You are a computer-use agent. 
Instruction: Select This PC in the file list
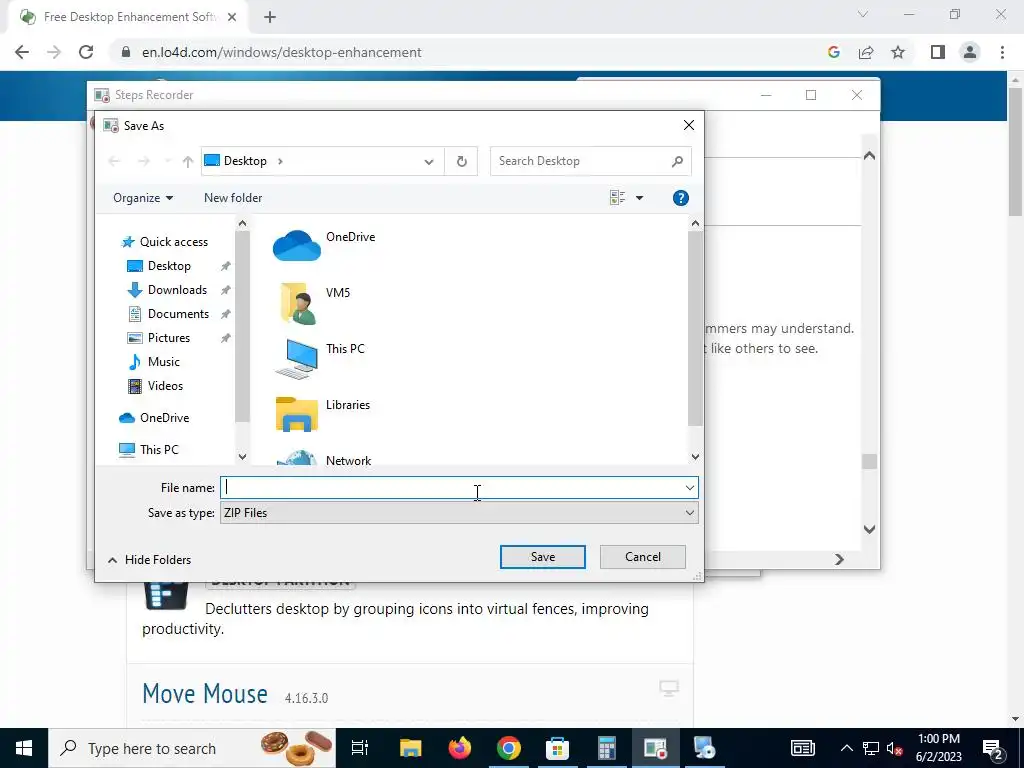coord(320,358)
